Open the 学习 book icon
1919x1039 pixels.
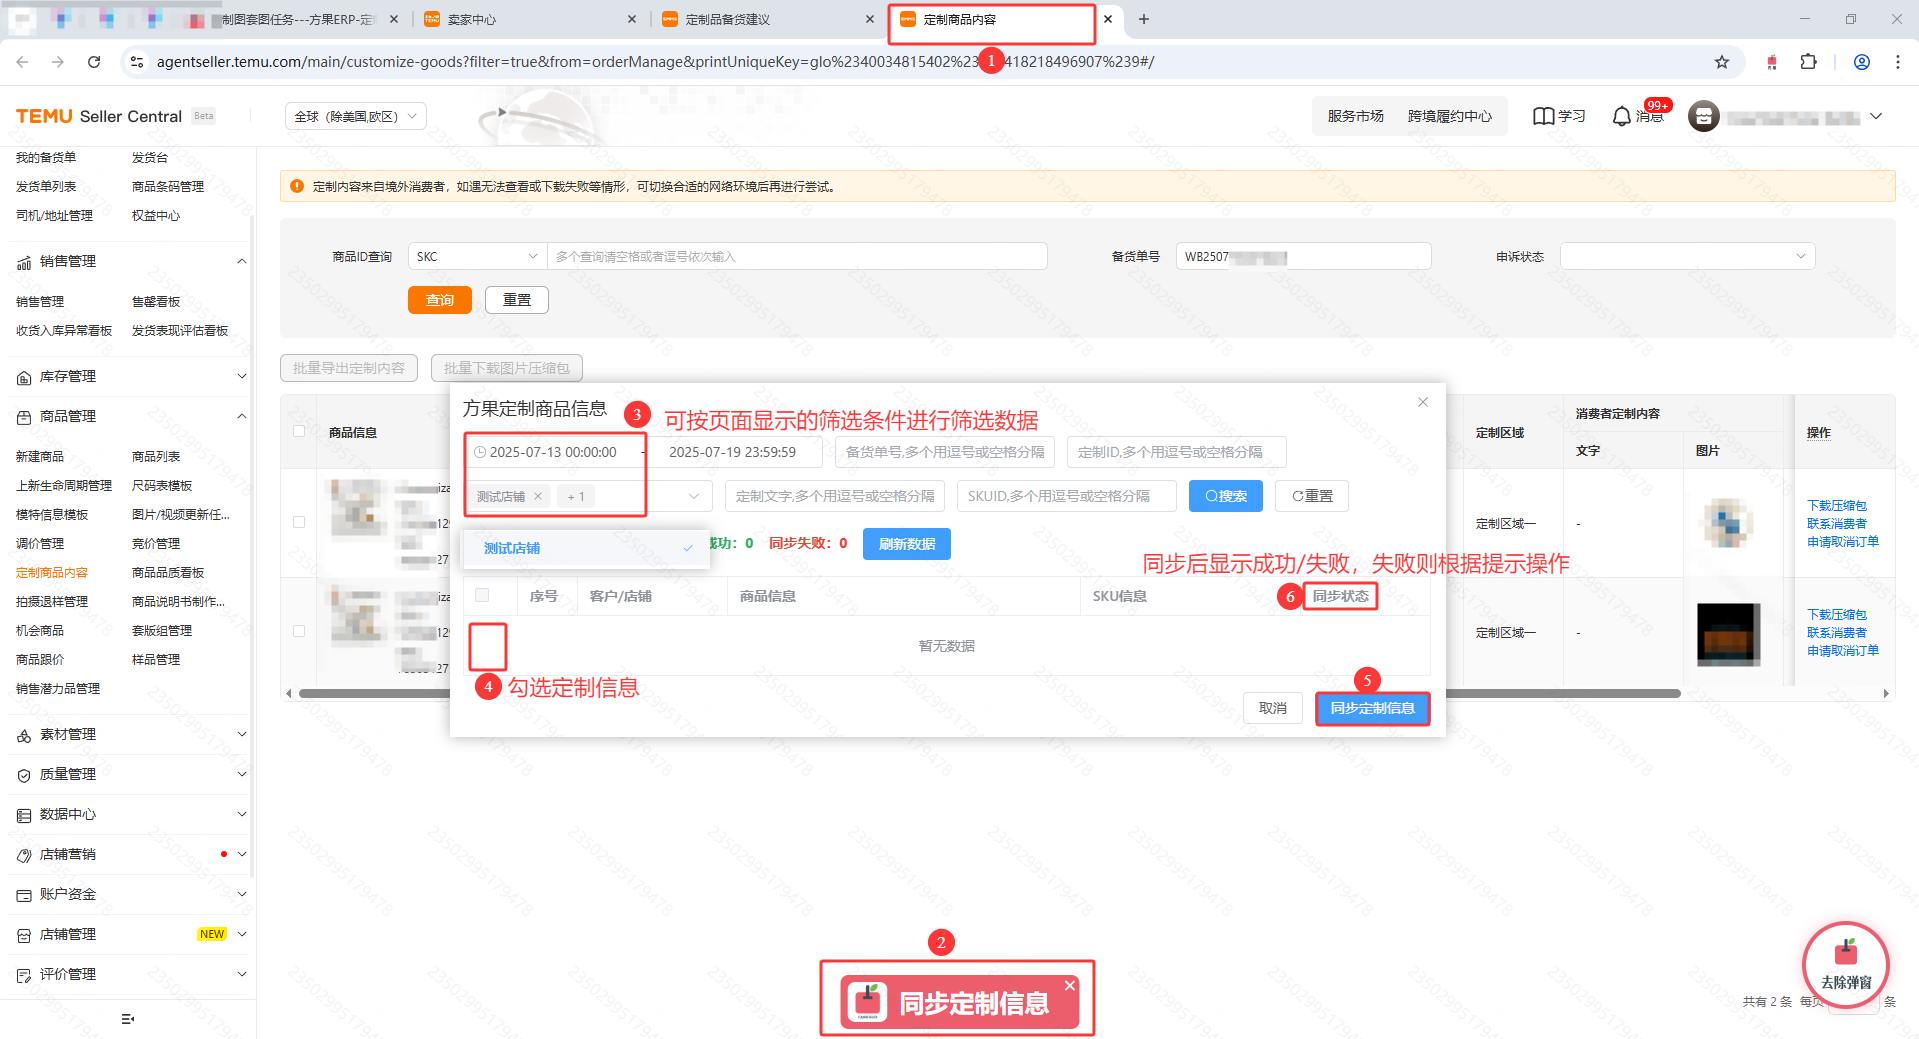point(1544,116)
